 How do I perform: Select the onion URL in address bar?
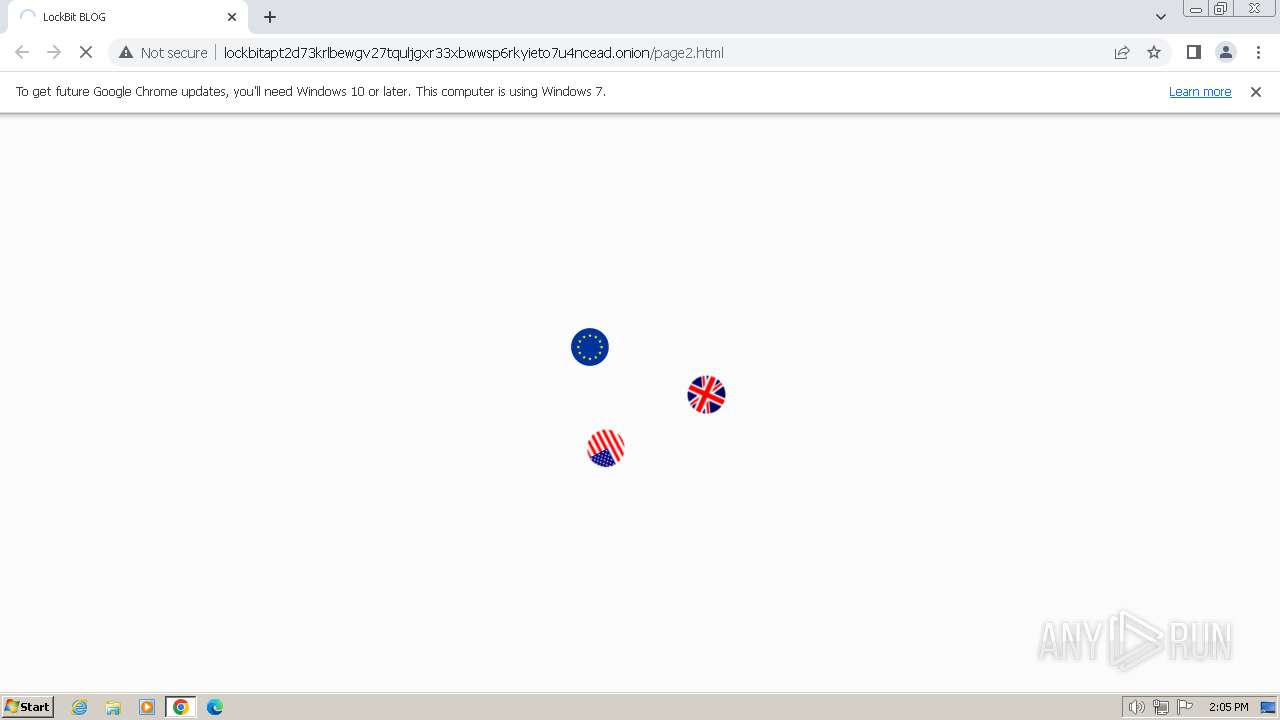[473, 52]
